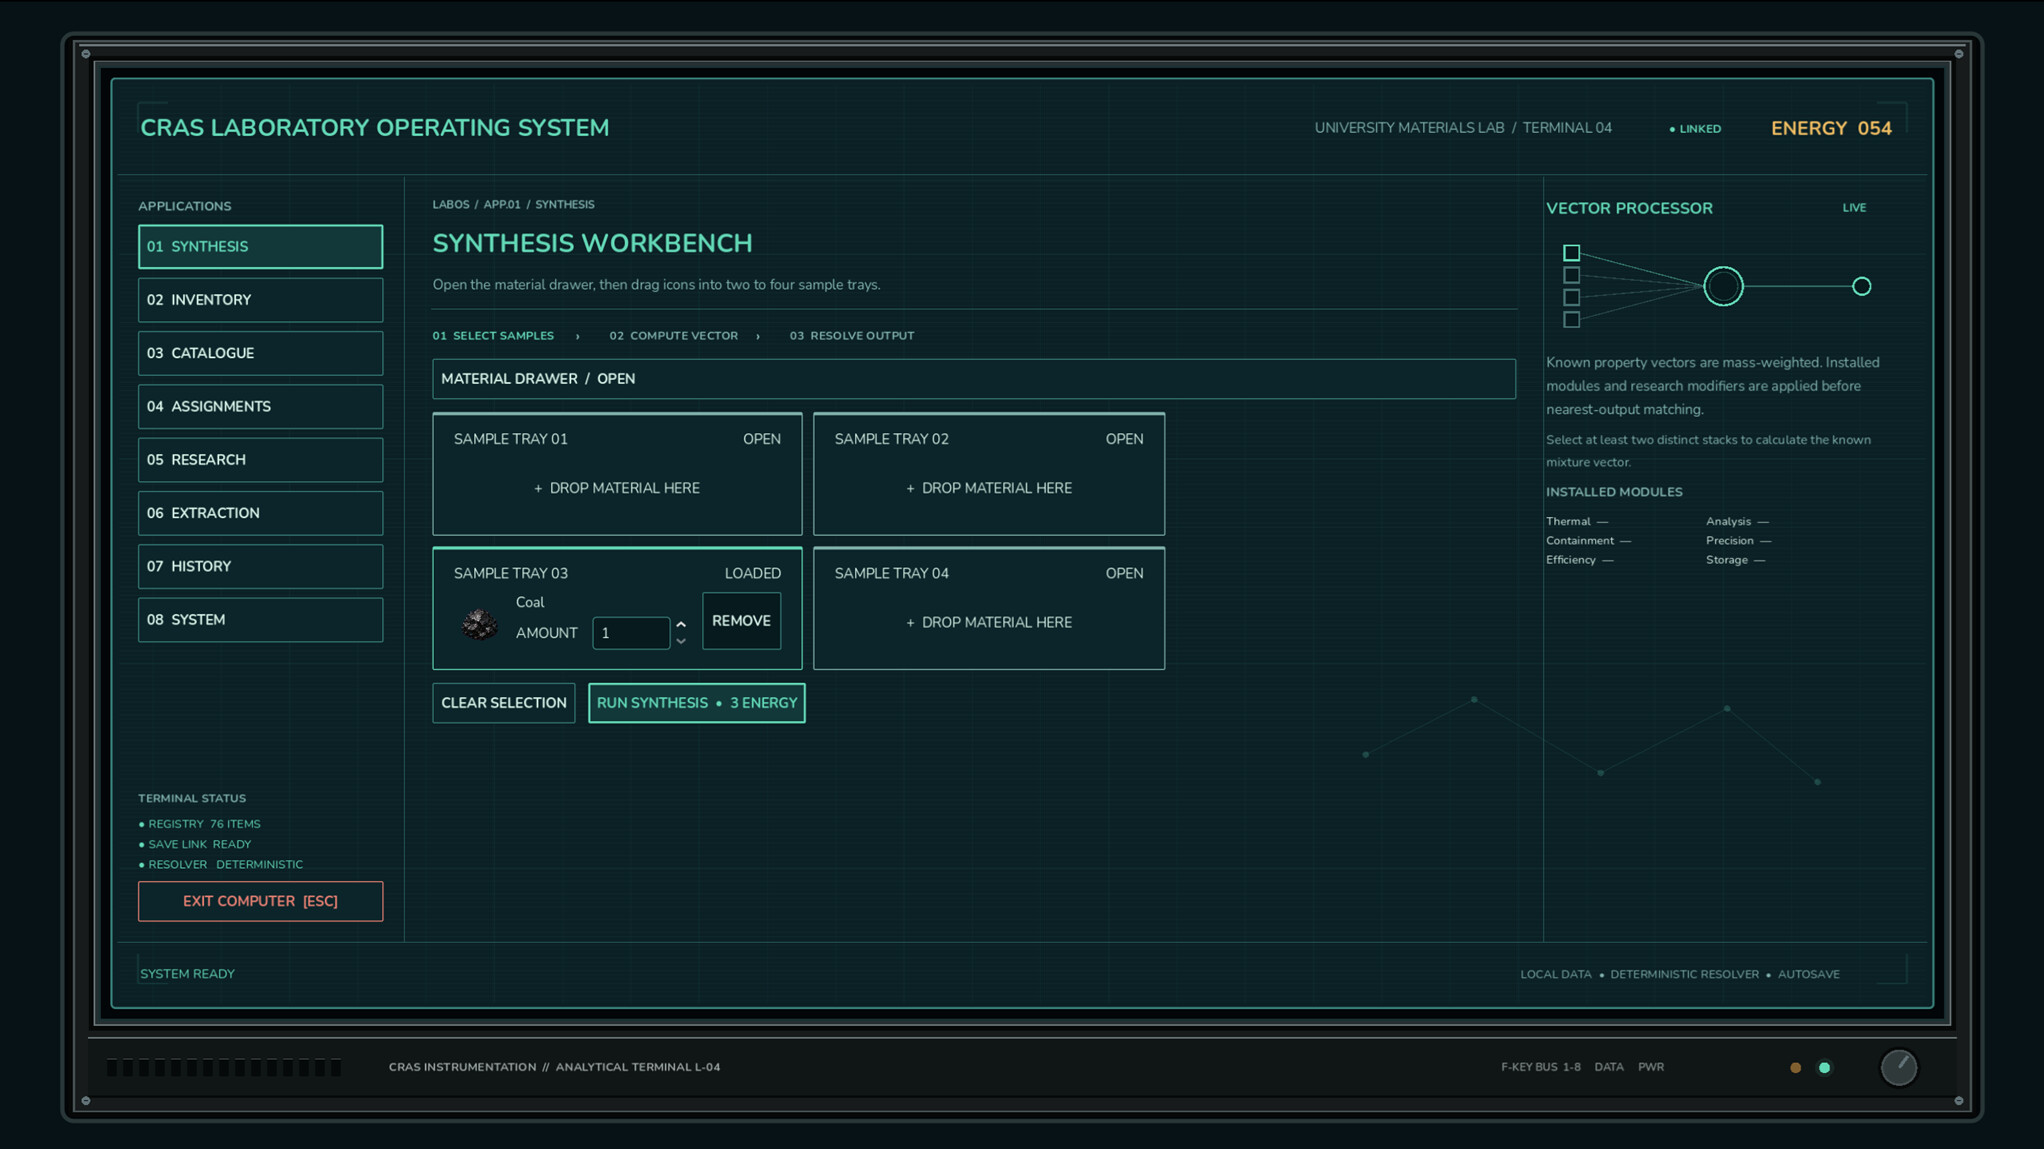Click REGISTRY 76 ITEMS status
This screenshot has height=1149, width=2044.
click(x=199, y=824)
